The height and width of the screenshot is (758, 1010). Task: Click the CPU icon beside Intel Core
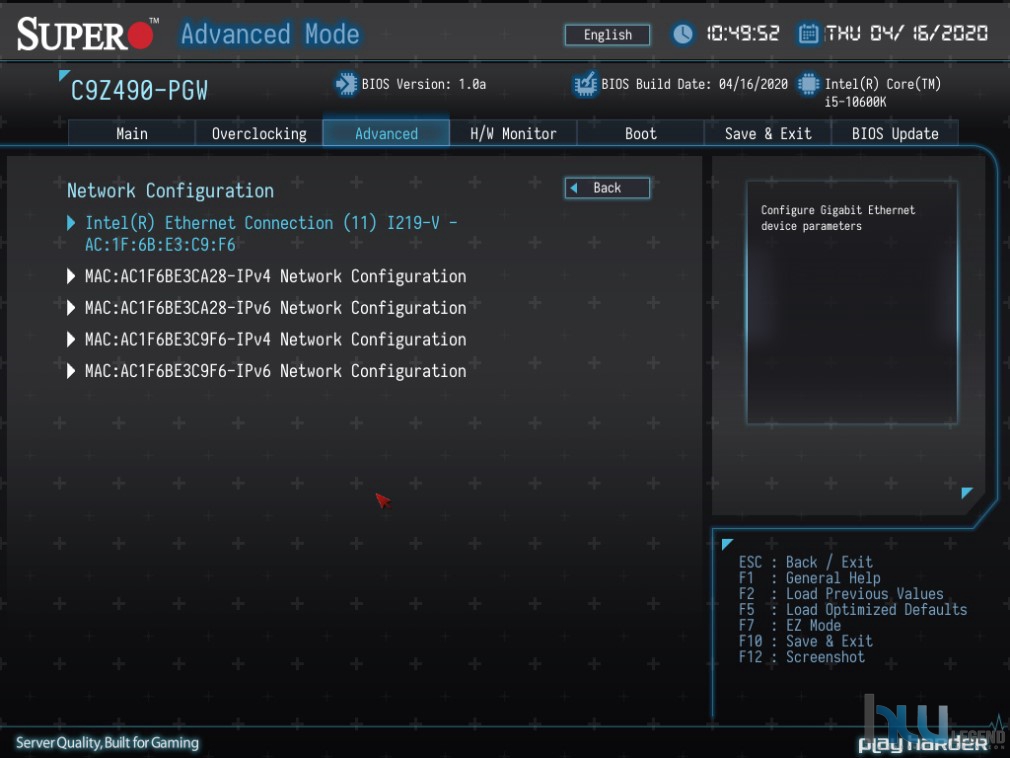pyautogui.click(x=808, y=84)
